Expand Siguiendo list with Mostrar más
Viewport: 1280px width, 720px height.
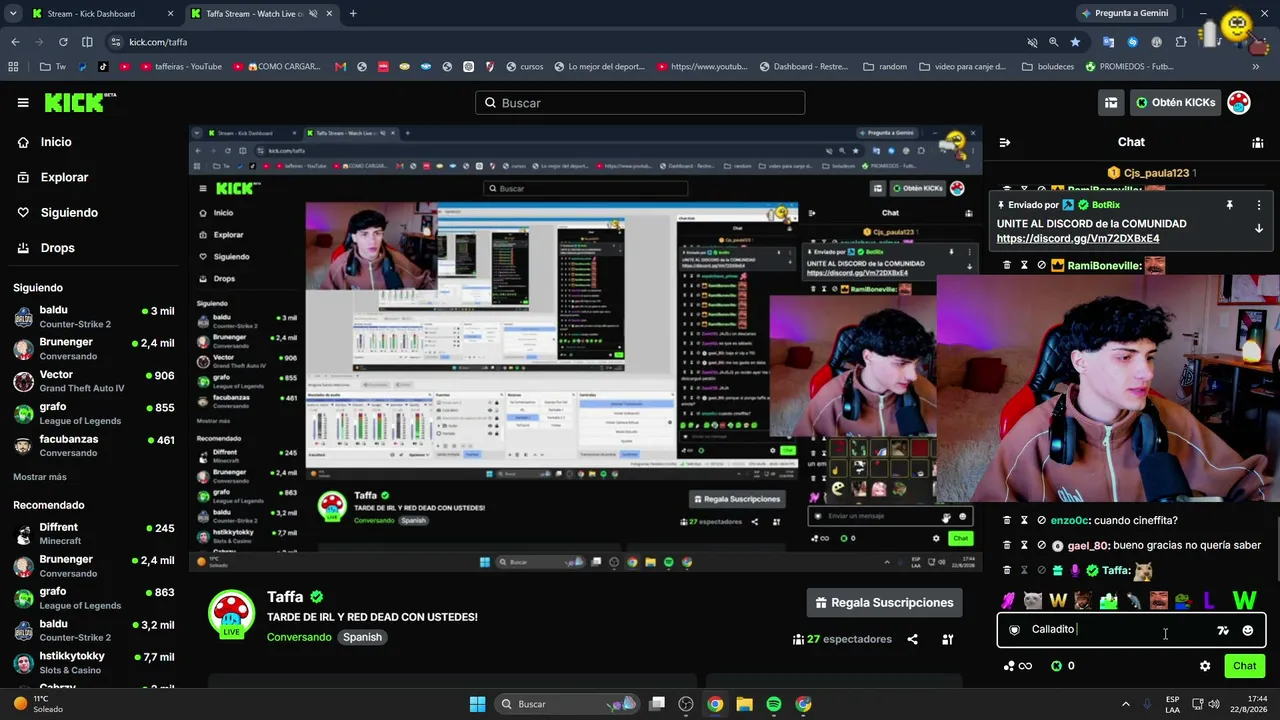point(40,477)
